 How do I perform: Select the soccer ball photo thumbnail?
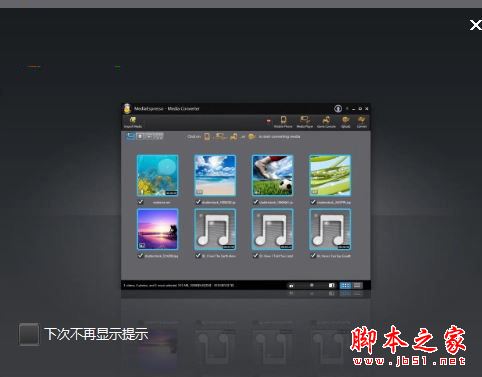coord(272,175)
